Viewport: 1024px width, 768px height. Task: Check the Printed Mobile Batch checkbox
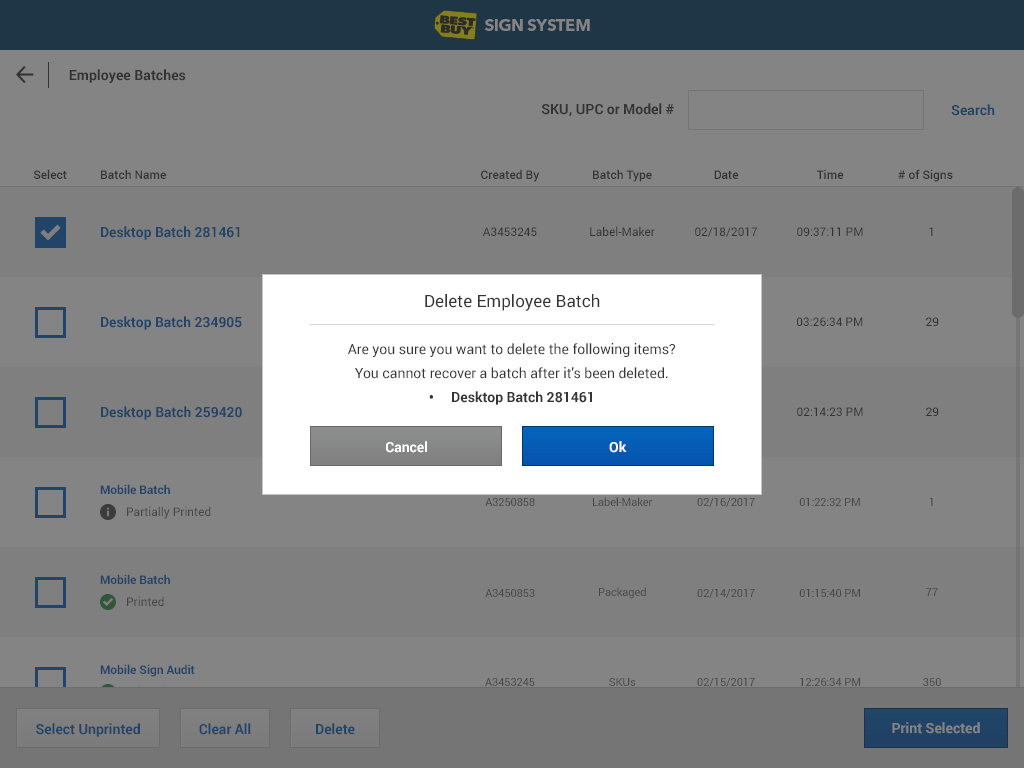tap(50, 593)
